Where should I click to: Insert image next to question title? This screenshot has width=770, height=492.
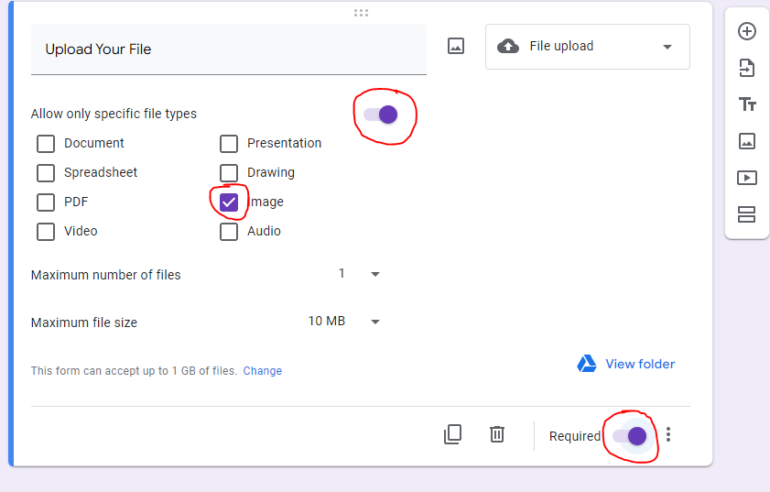456,46
